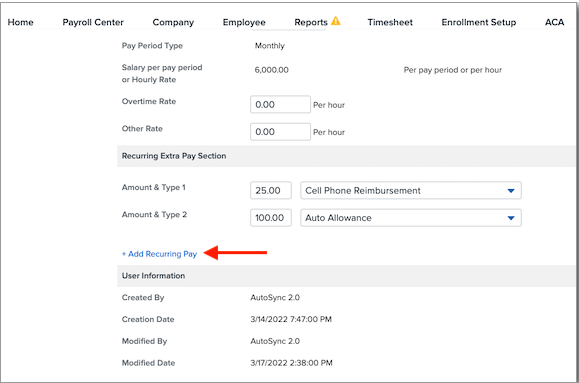The width and height of the screenshot is (579, 383).
Task: Select the Modified By AutoSync 2.0 value
Action: point(275,341)
